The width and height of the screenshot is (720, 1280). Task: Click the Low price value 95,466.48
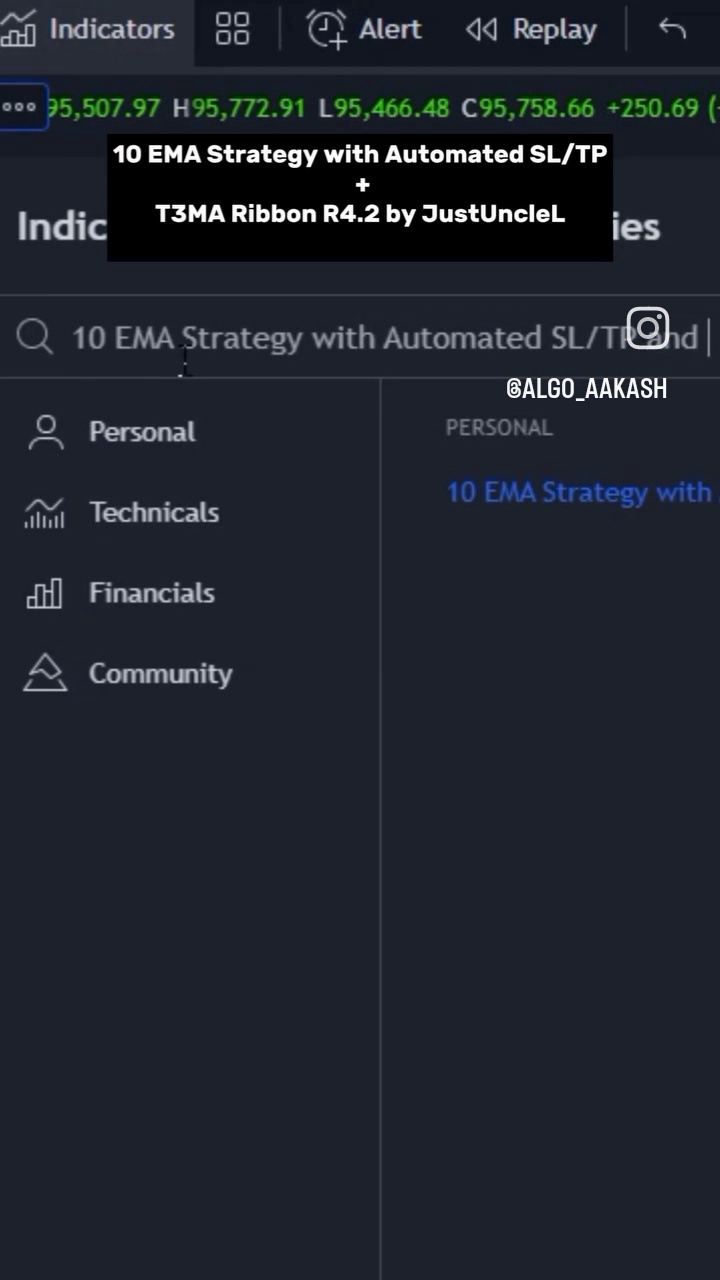(x=391, y=108)
